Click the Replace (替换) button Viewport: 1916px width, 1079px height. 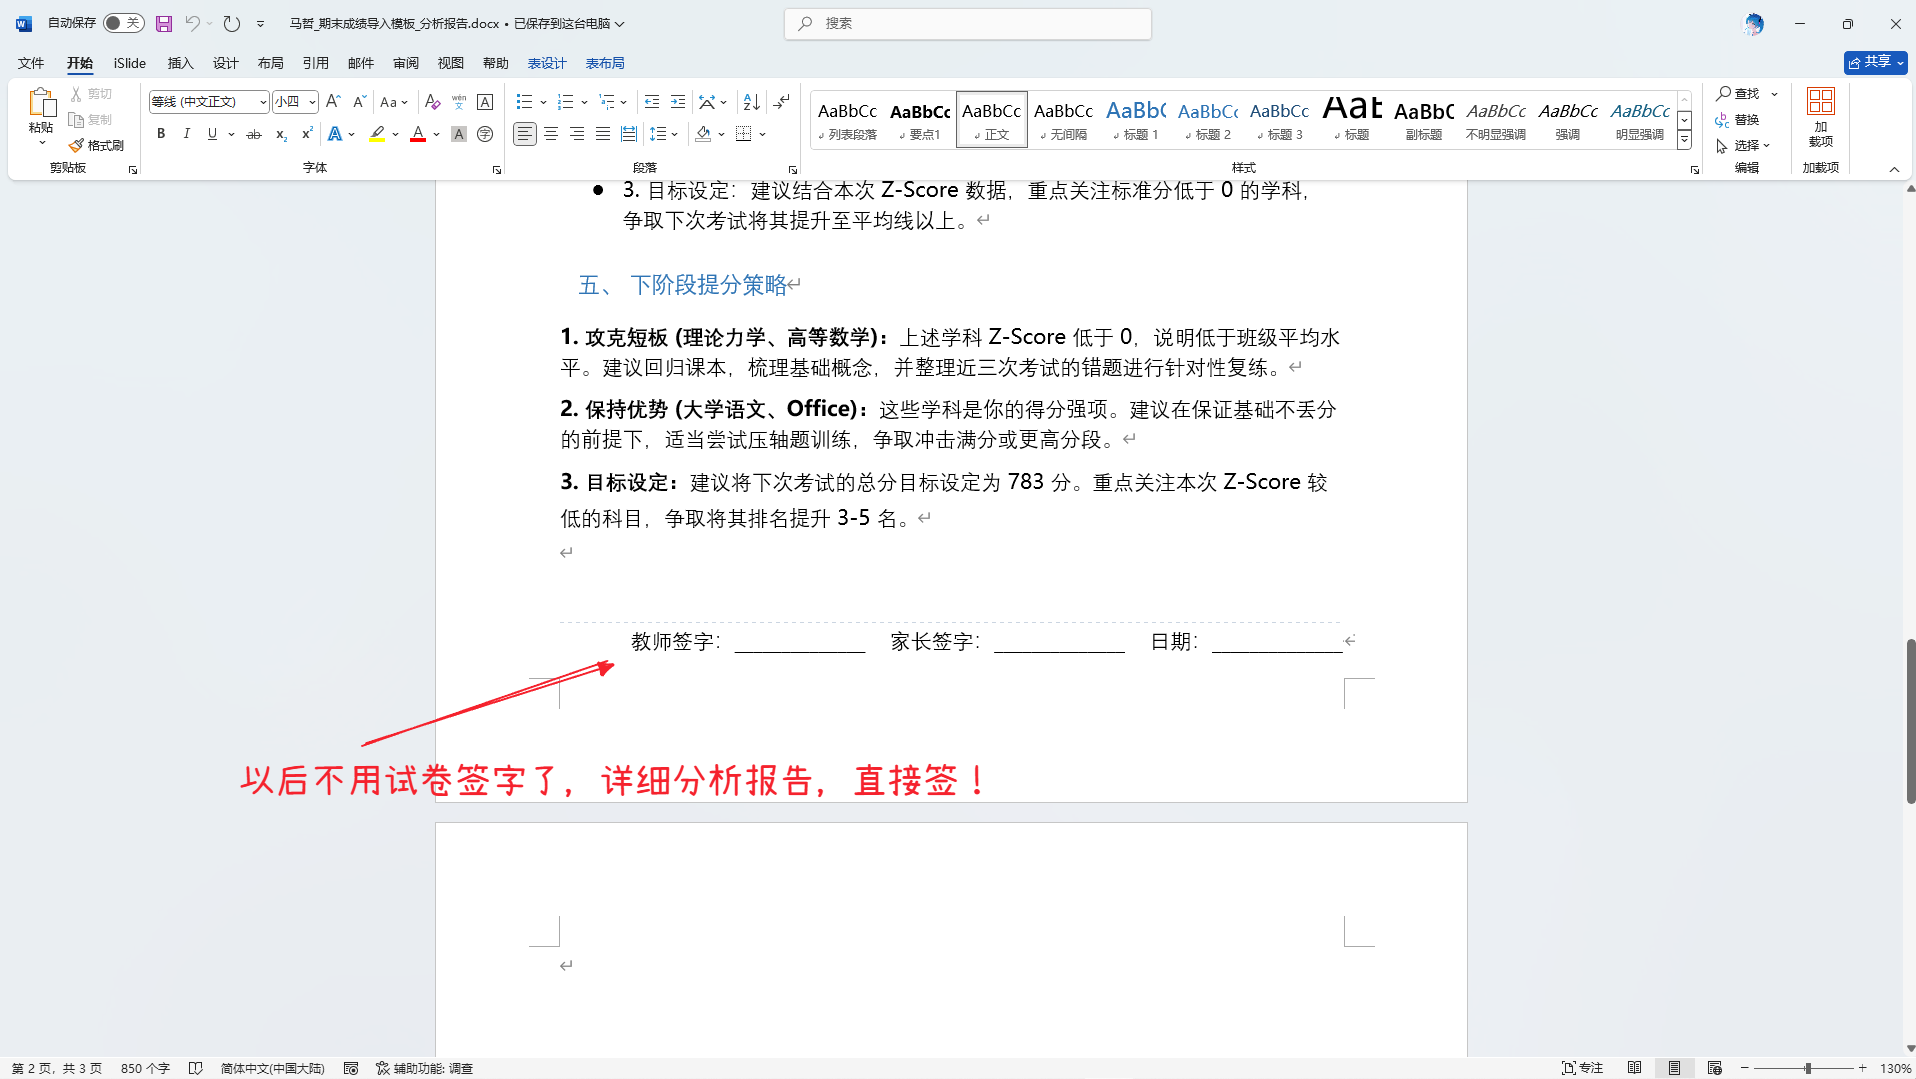[x=1738, y=120]
